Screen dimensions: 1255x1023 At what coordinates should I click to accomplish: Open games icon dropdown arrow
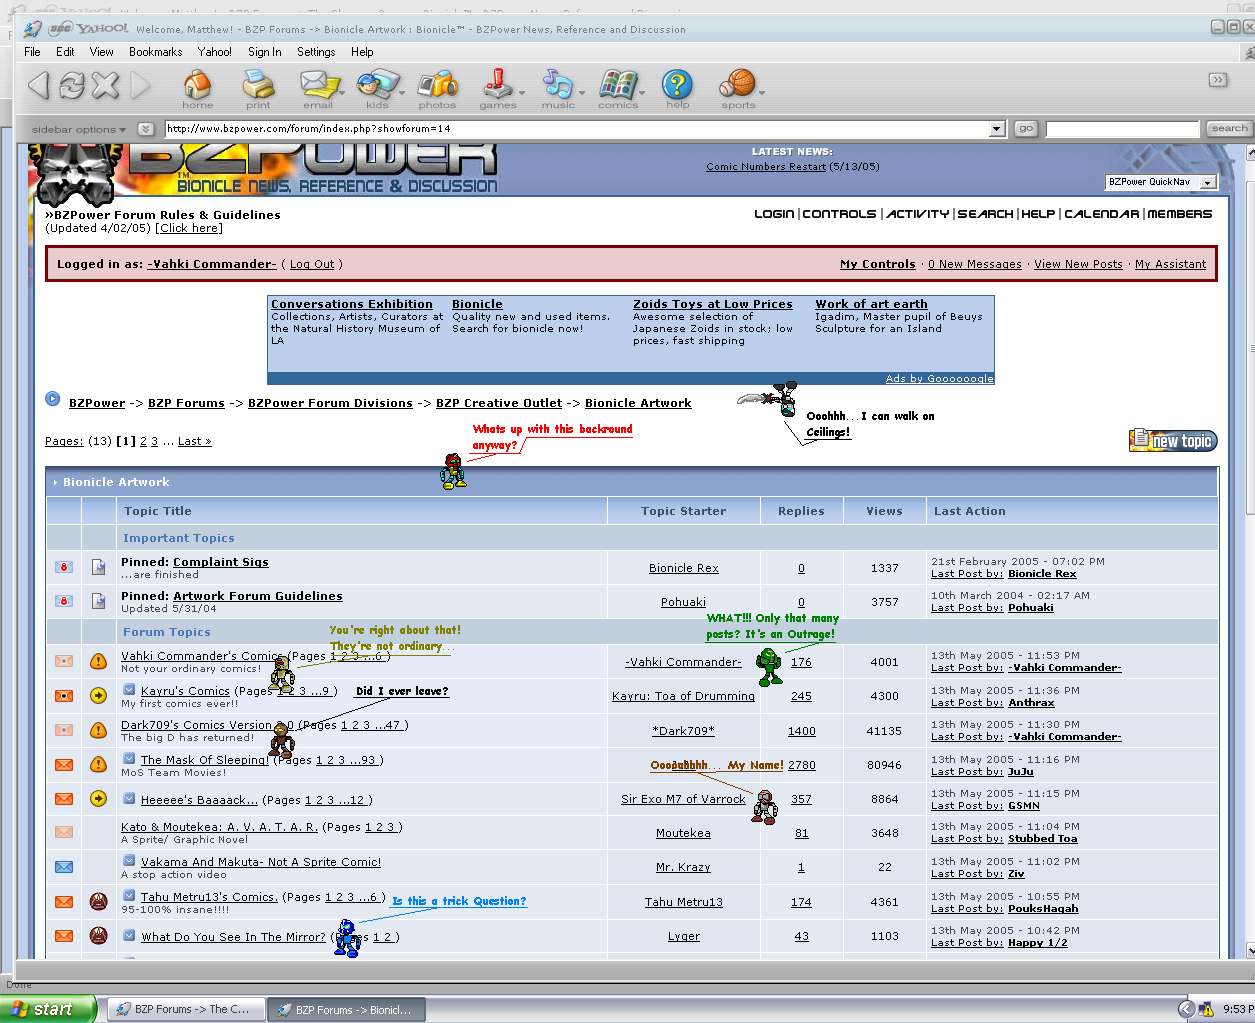(x=521, y=93)
